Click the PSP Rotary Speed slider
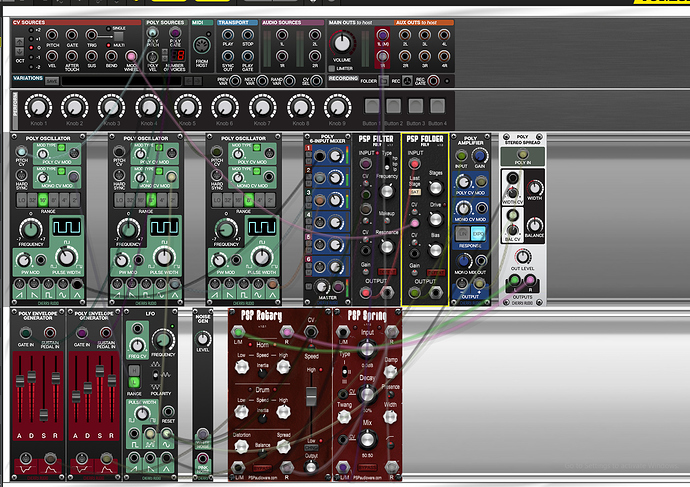This screenshot has height=487, width=690. 311,395
